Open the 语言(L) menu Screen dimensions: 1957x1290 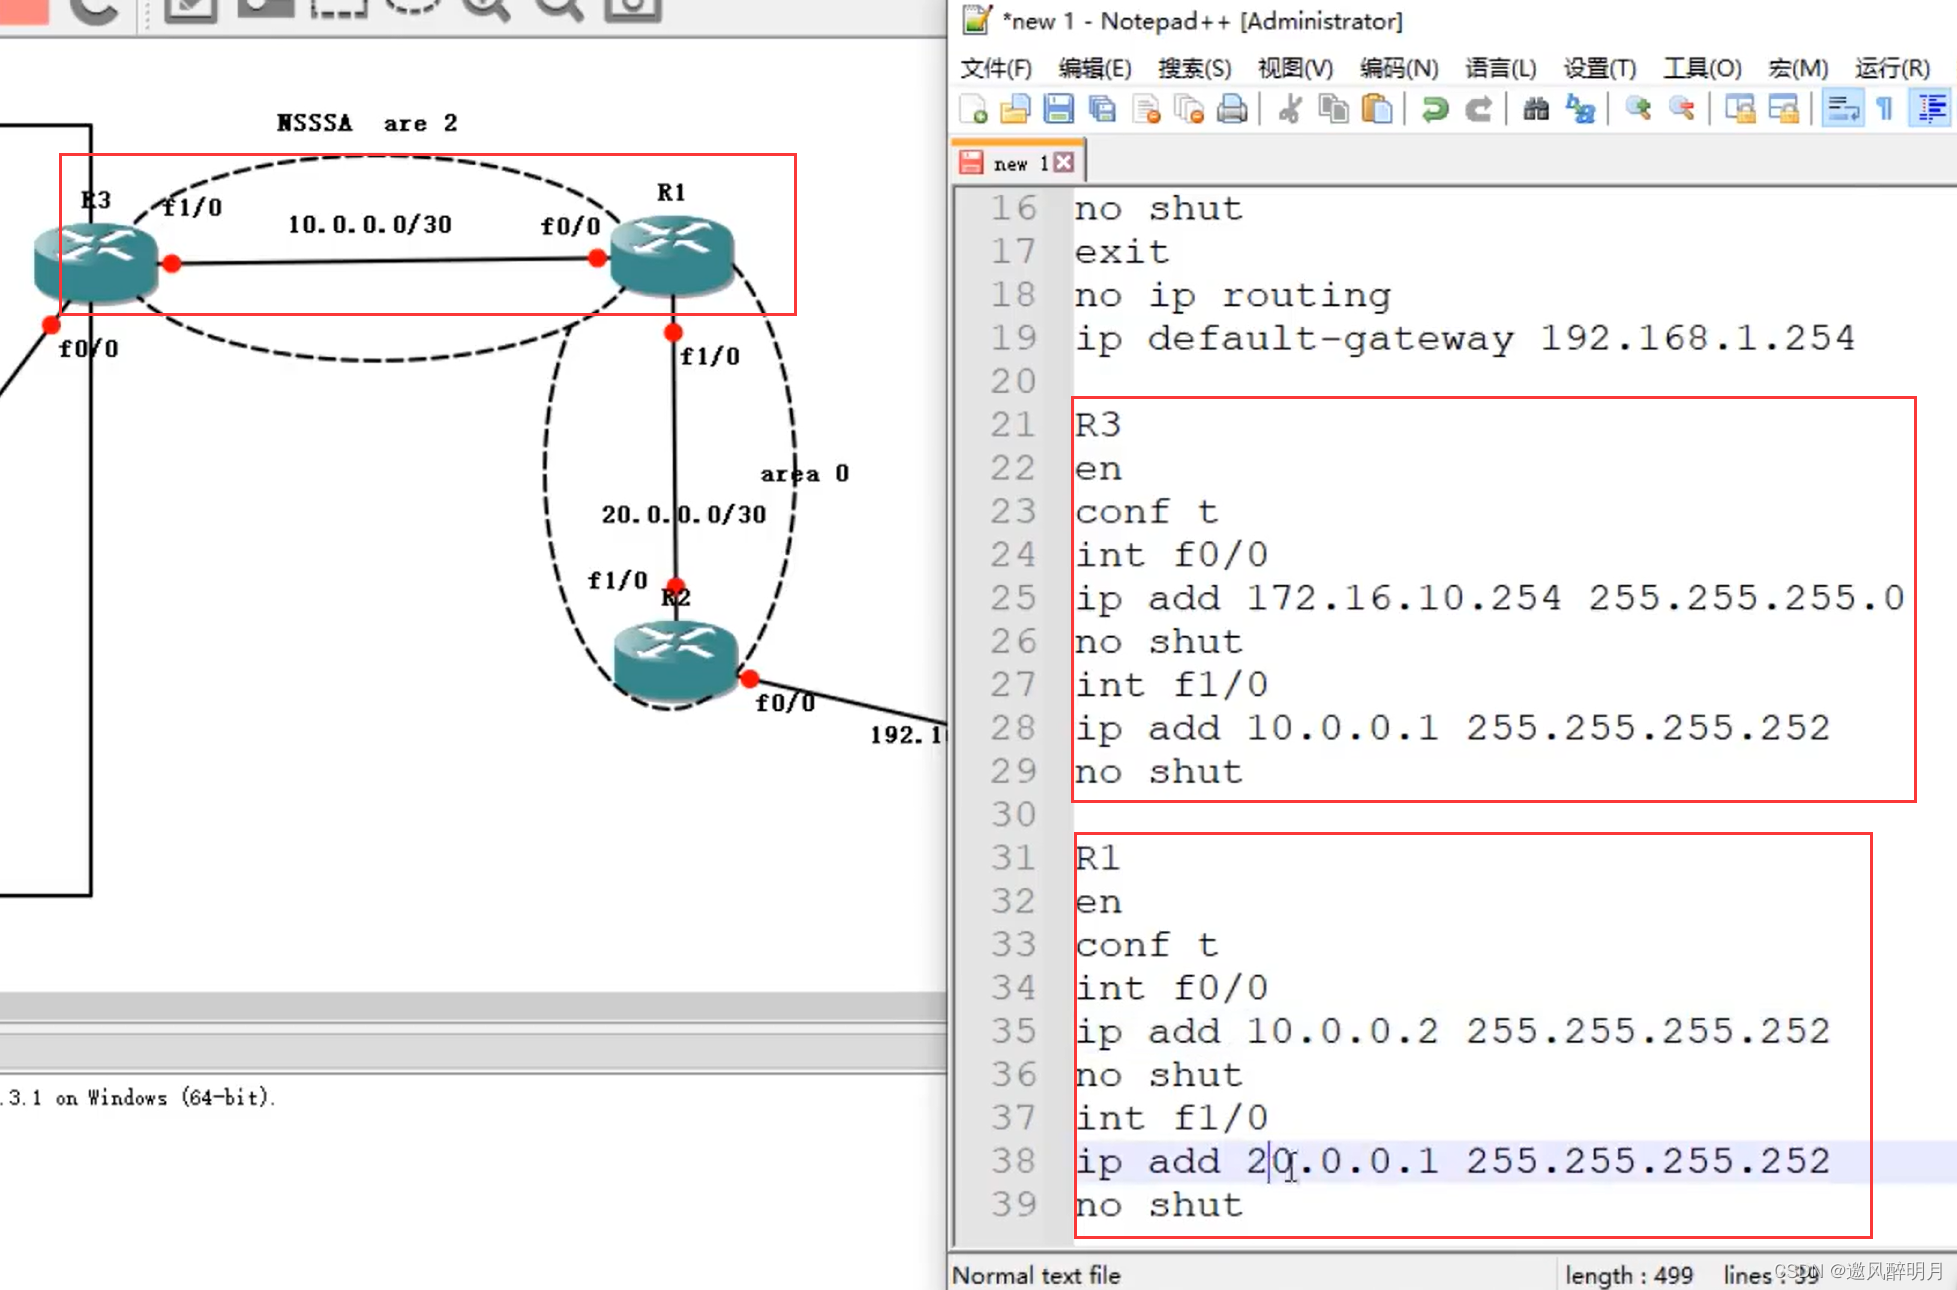click(1501, 68)
